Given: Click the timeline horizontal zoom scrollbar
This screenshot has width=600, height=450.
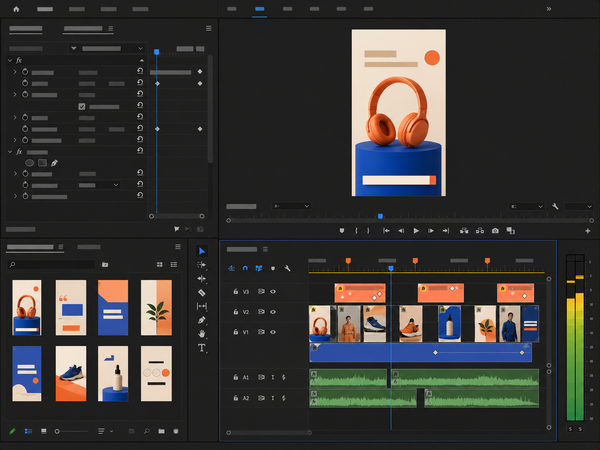Looking at the screenshot, I should point(269,432).
